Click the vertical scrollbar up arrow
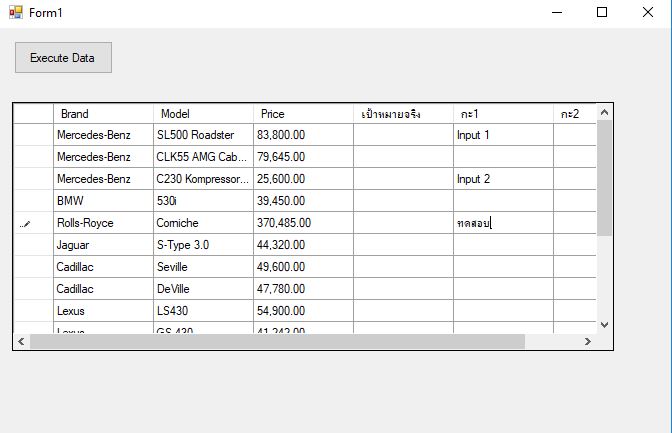This screenshot has height=433, width=672. pyautogui.click(x=603, y=113)
